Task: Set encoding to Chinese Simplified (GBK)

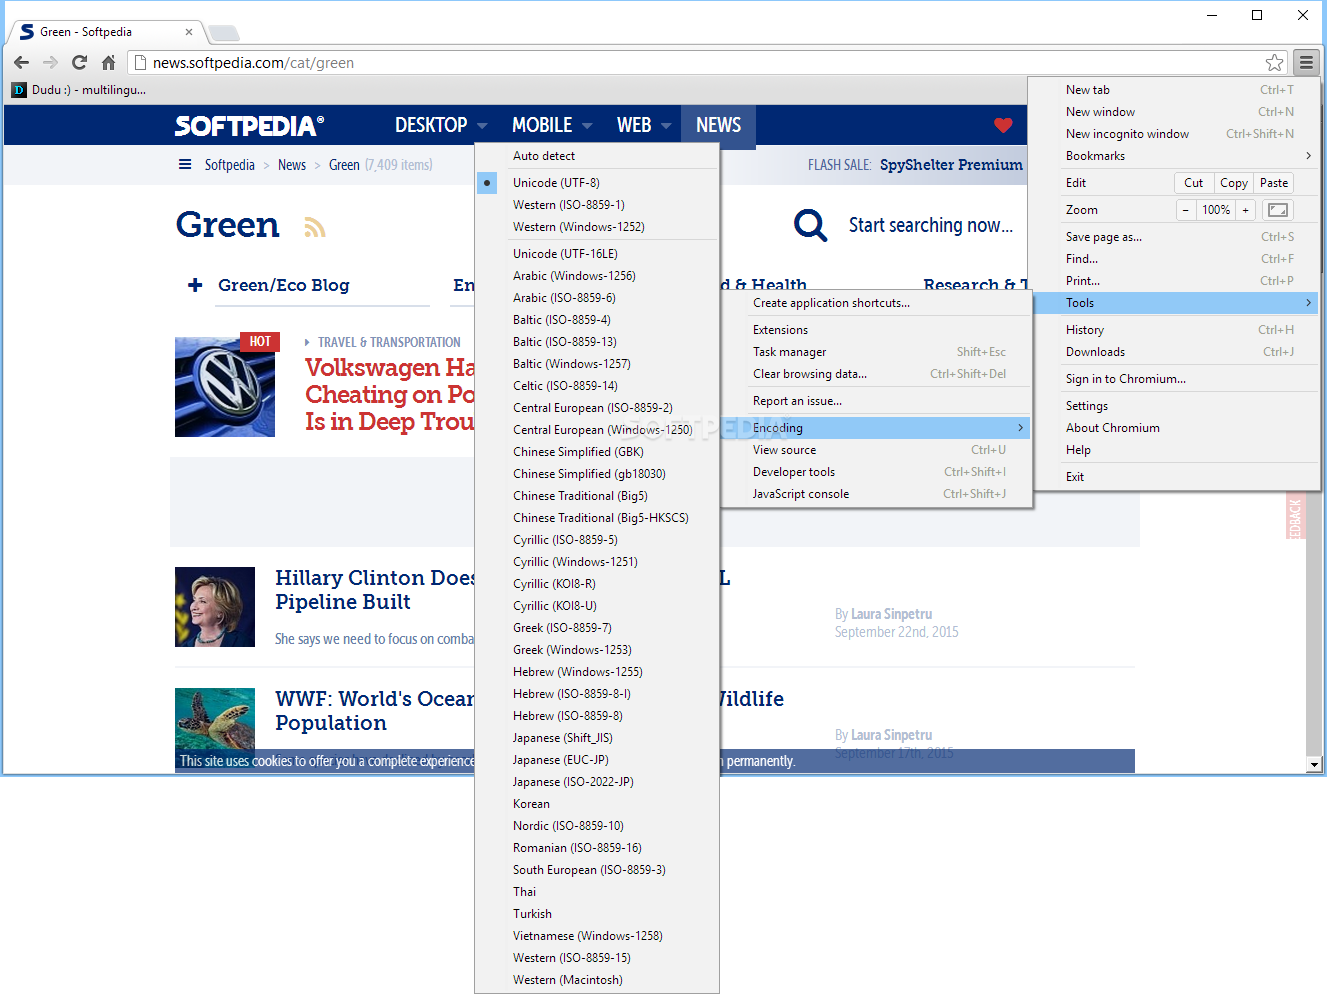Action: [597, 452]
